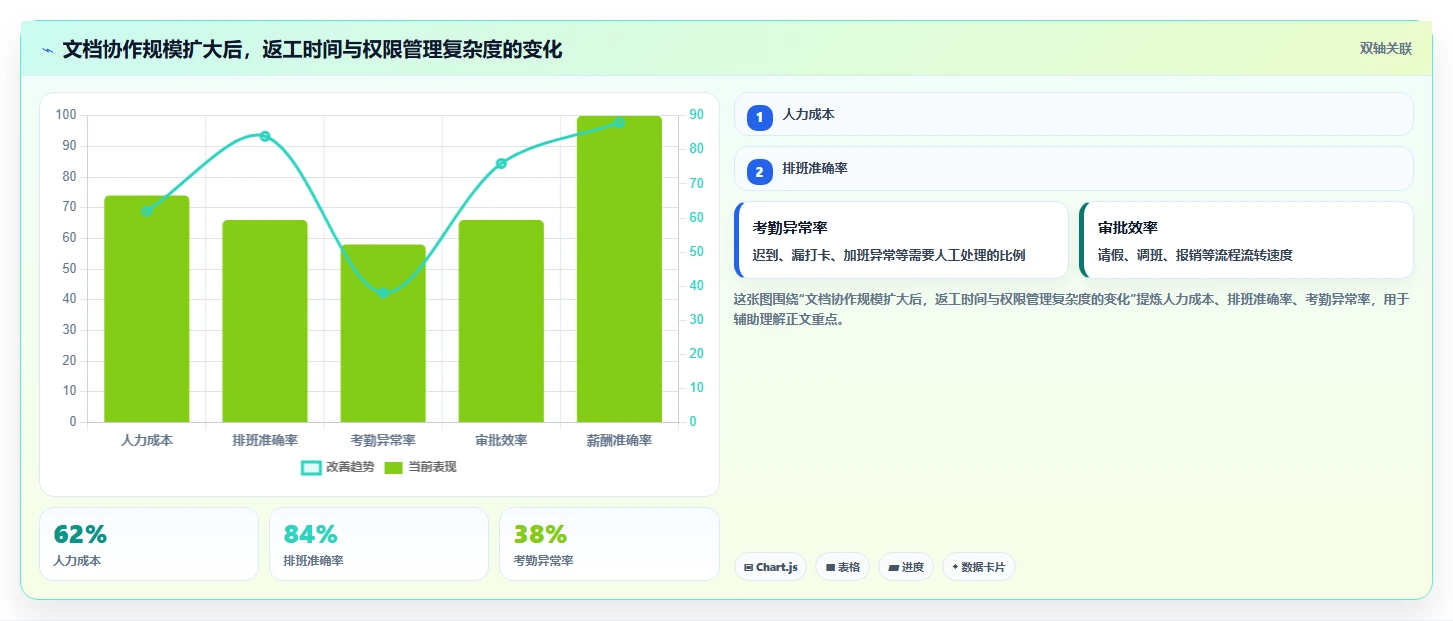Image resolution: width=1453 pixels, height=621 pixels.
Task: Click the 双轴关联 label in the header
Action: point(1385,49)
